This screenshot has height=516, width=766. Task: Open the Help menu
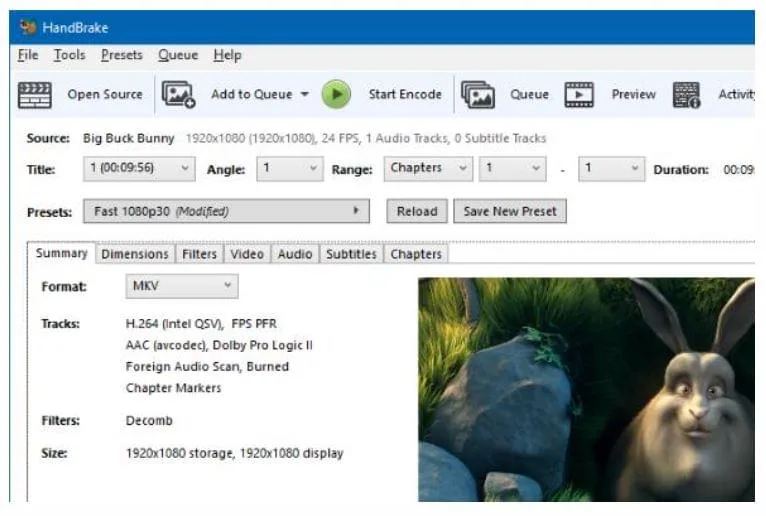(227, 55)
